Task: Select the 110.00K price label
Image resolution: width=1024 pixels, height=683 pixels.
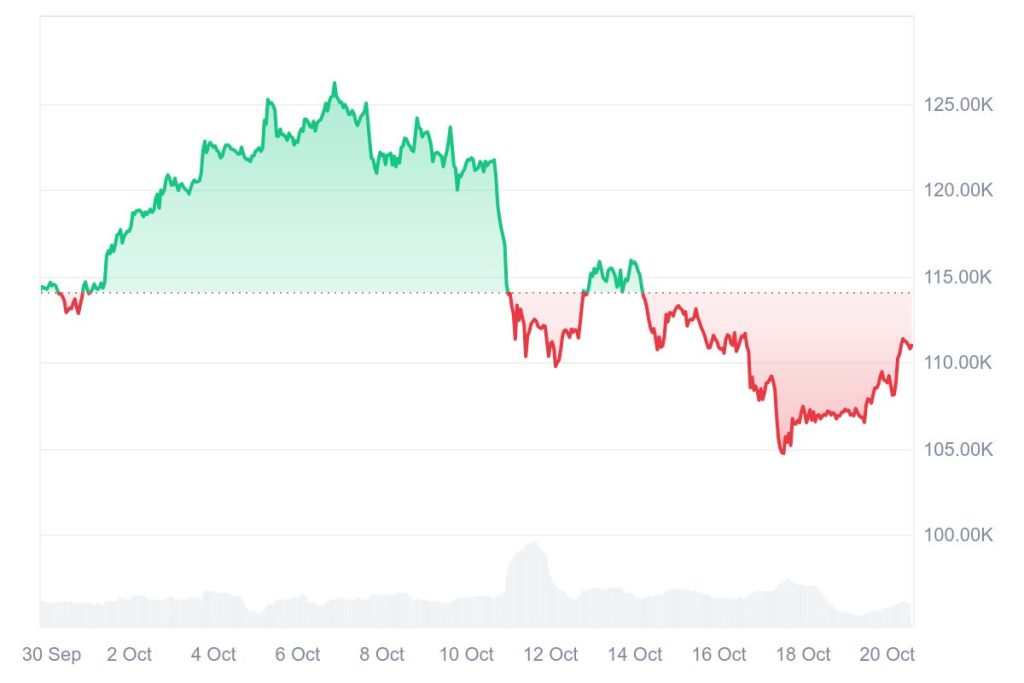Action: click(x=959, y=362)
